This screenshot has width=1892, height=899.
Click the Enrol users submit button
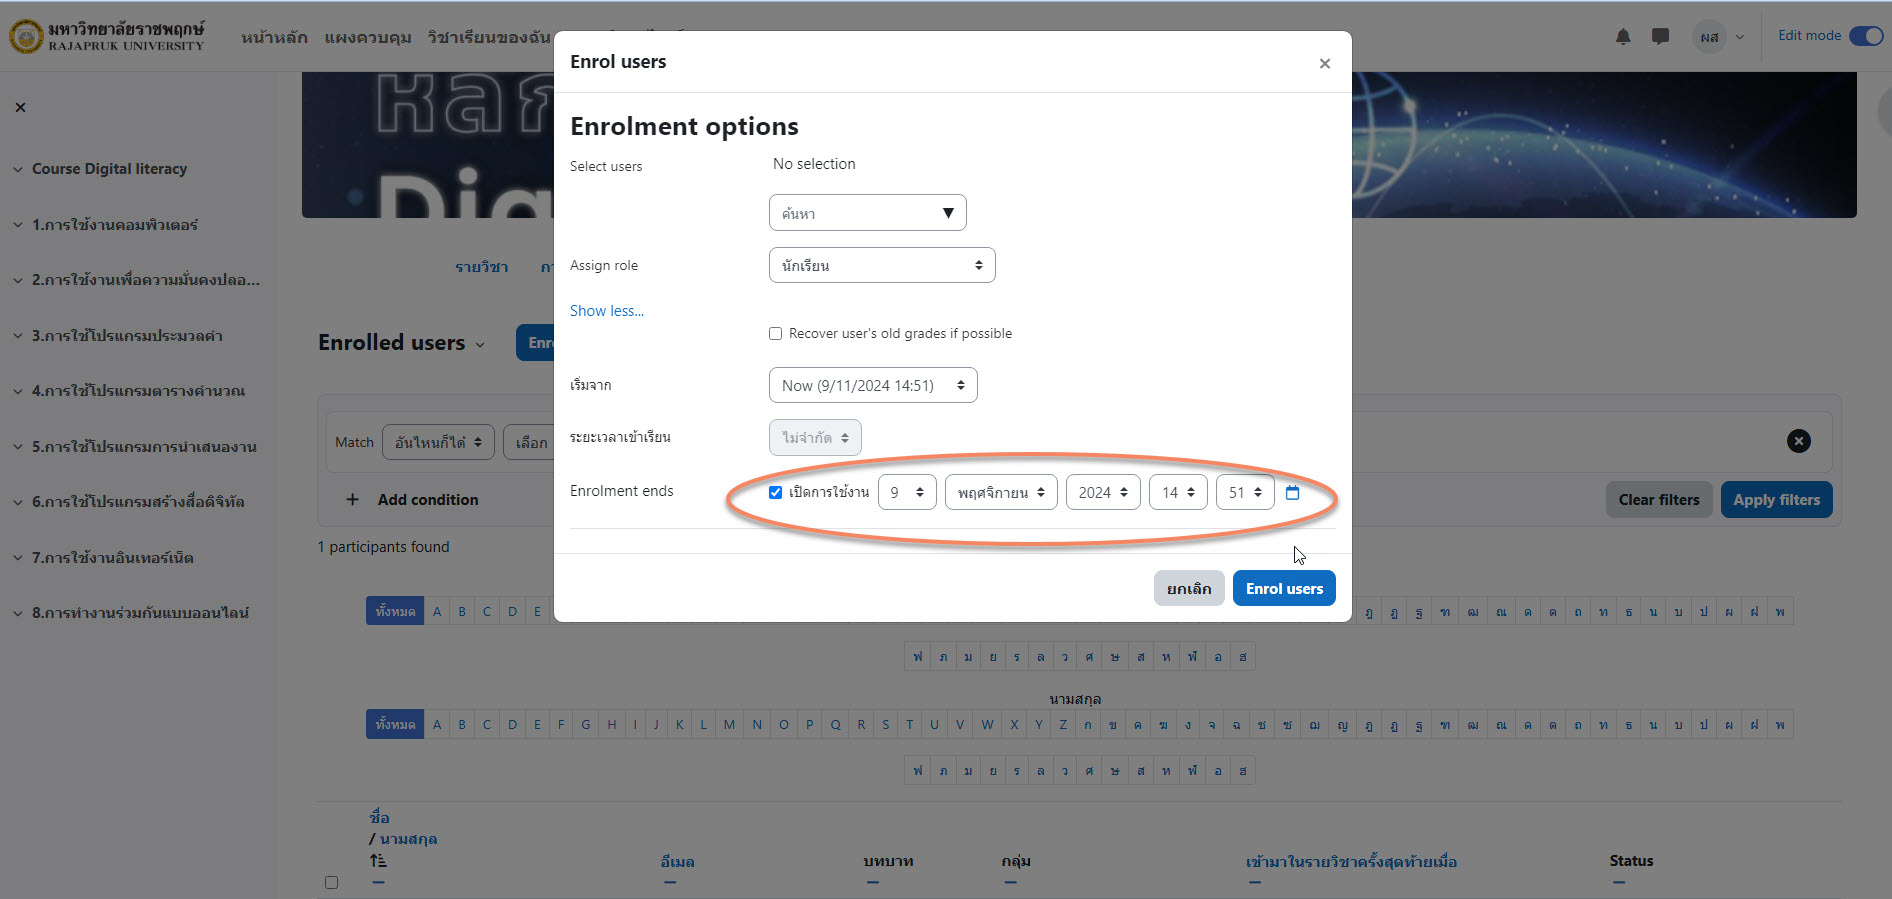pos(1283,588)
